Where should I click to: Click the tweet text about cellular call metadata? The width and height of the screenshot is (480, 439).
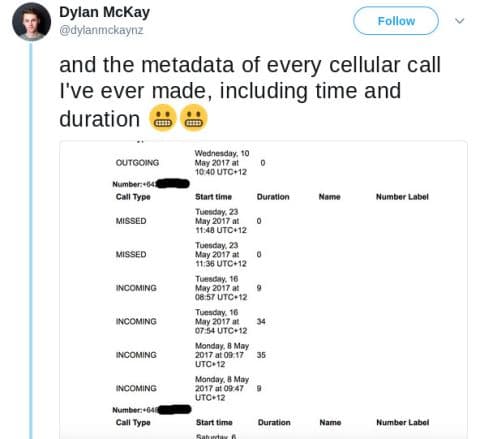coord(250,91)
